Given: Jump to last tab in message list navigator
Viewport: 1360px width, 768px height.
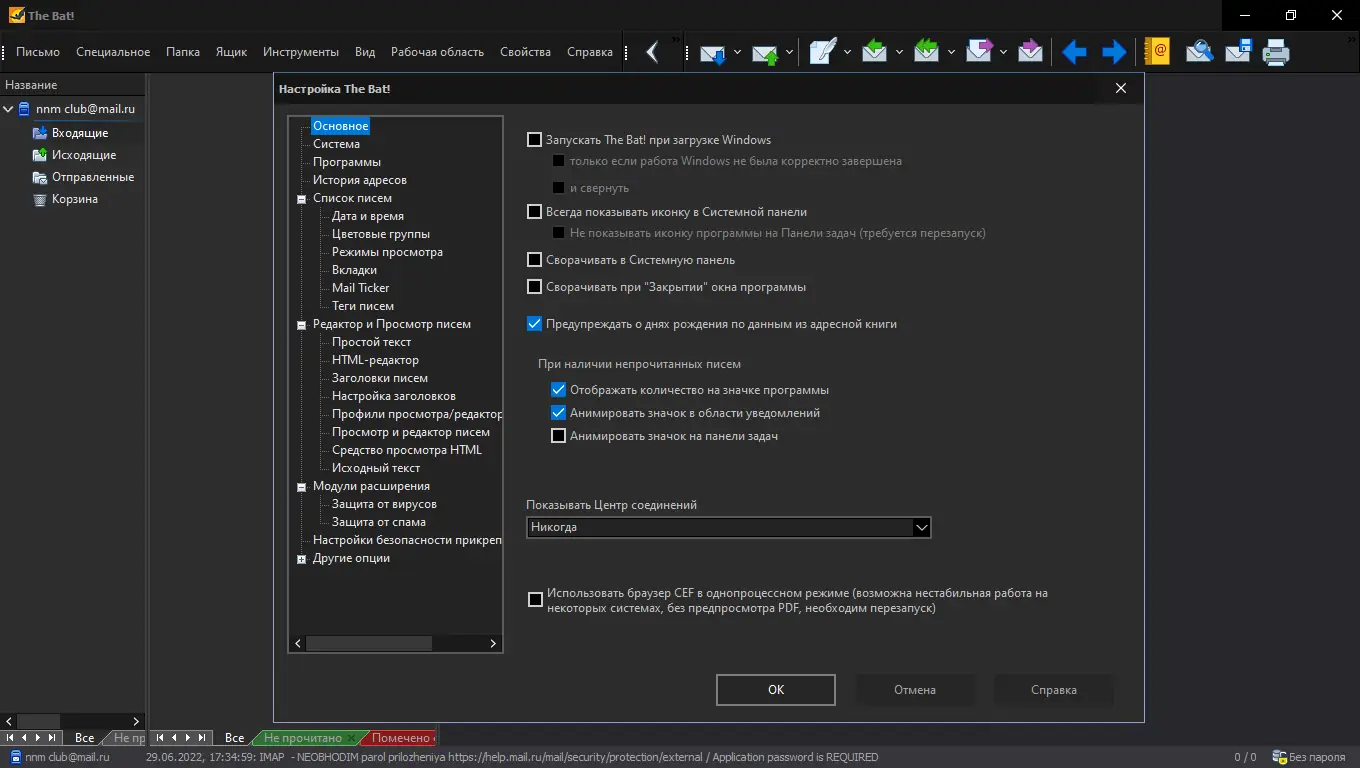Looking at the screenshot, I should point(203,738).
